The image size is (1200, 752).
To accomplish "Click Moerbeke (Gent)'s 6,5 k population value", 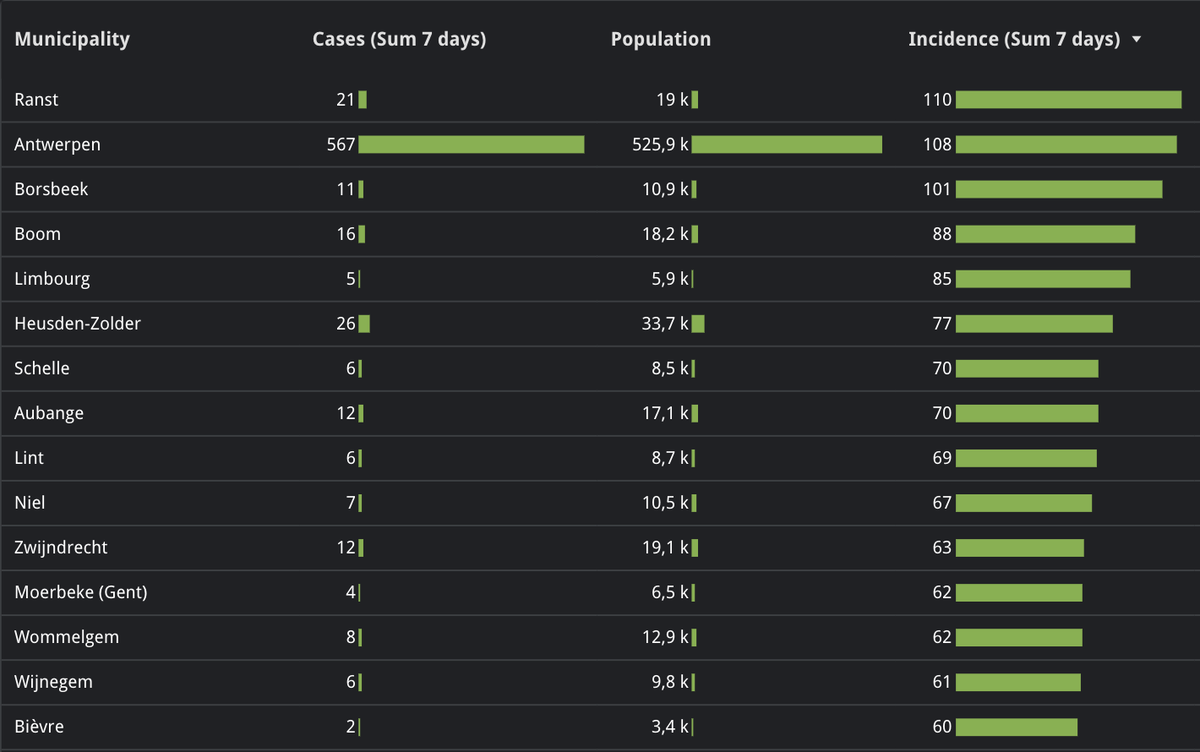I will [671, 592].
